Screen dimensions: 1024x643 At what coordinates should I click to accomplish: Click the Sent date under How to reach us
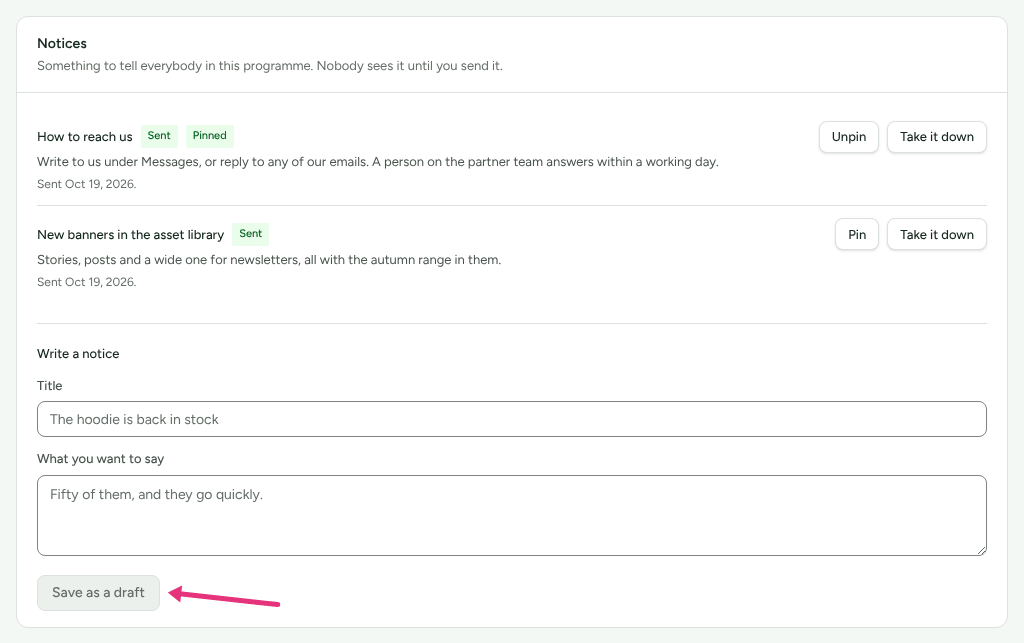87,184
